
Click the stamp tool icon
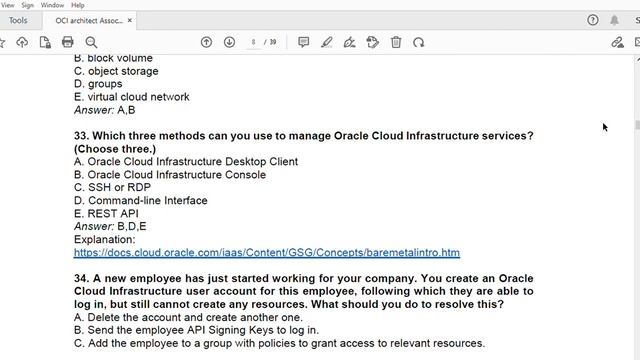point(373,42)
